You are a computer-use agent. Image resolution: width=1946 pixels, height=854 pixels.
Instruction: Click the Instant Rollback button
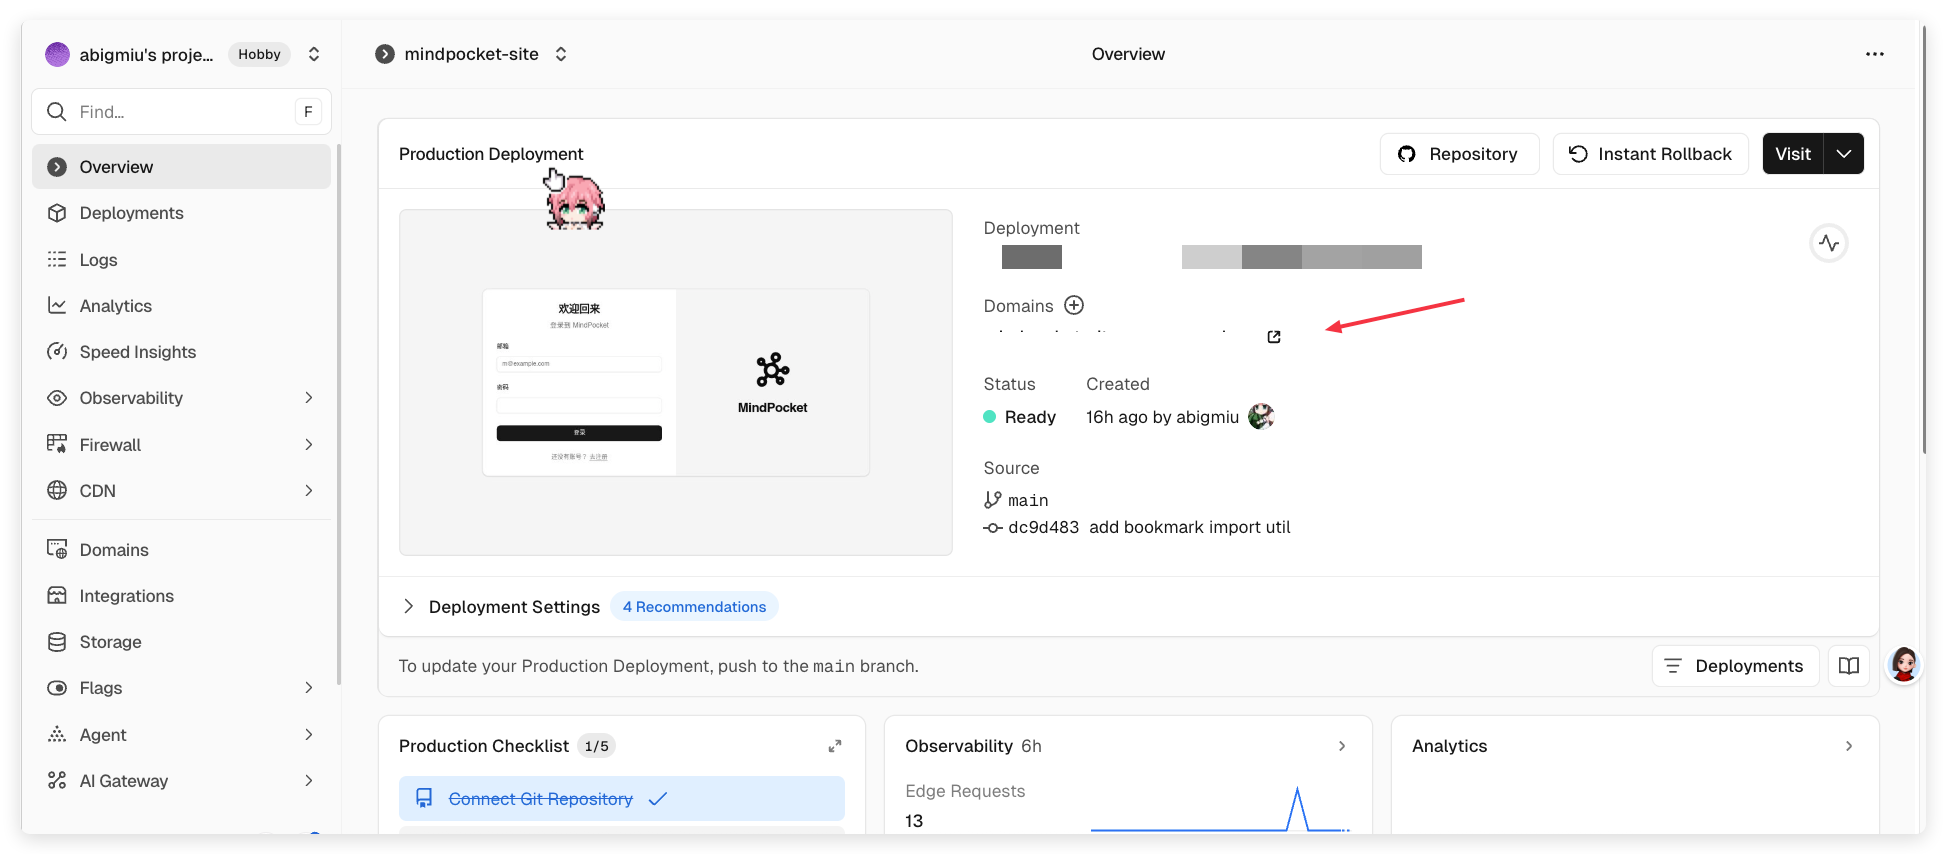coord(1650,154)
